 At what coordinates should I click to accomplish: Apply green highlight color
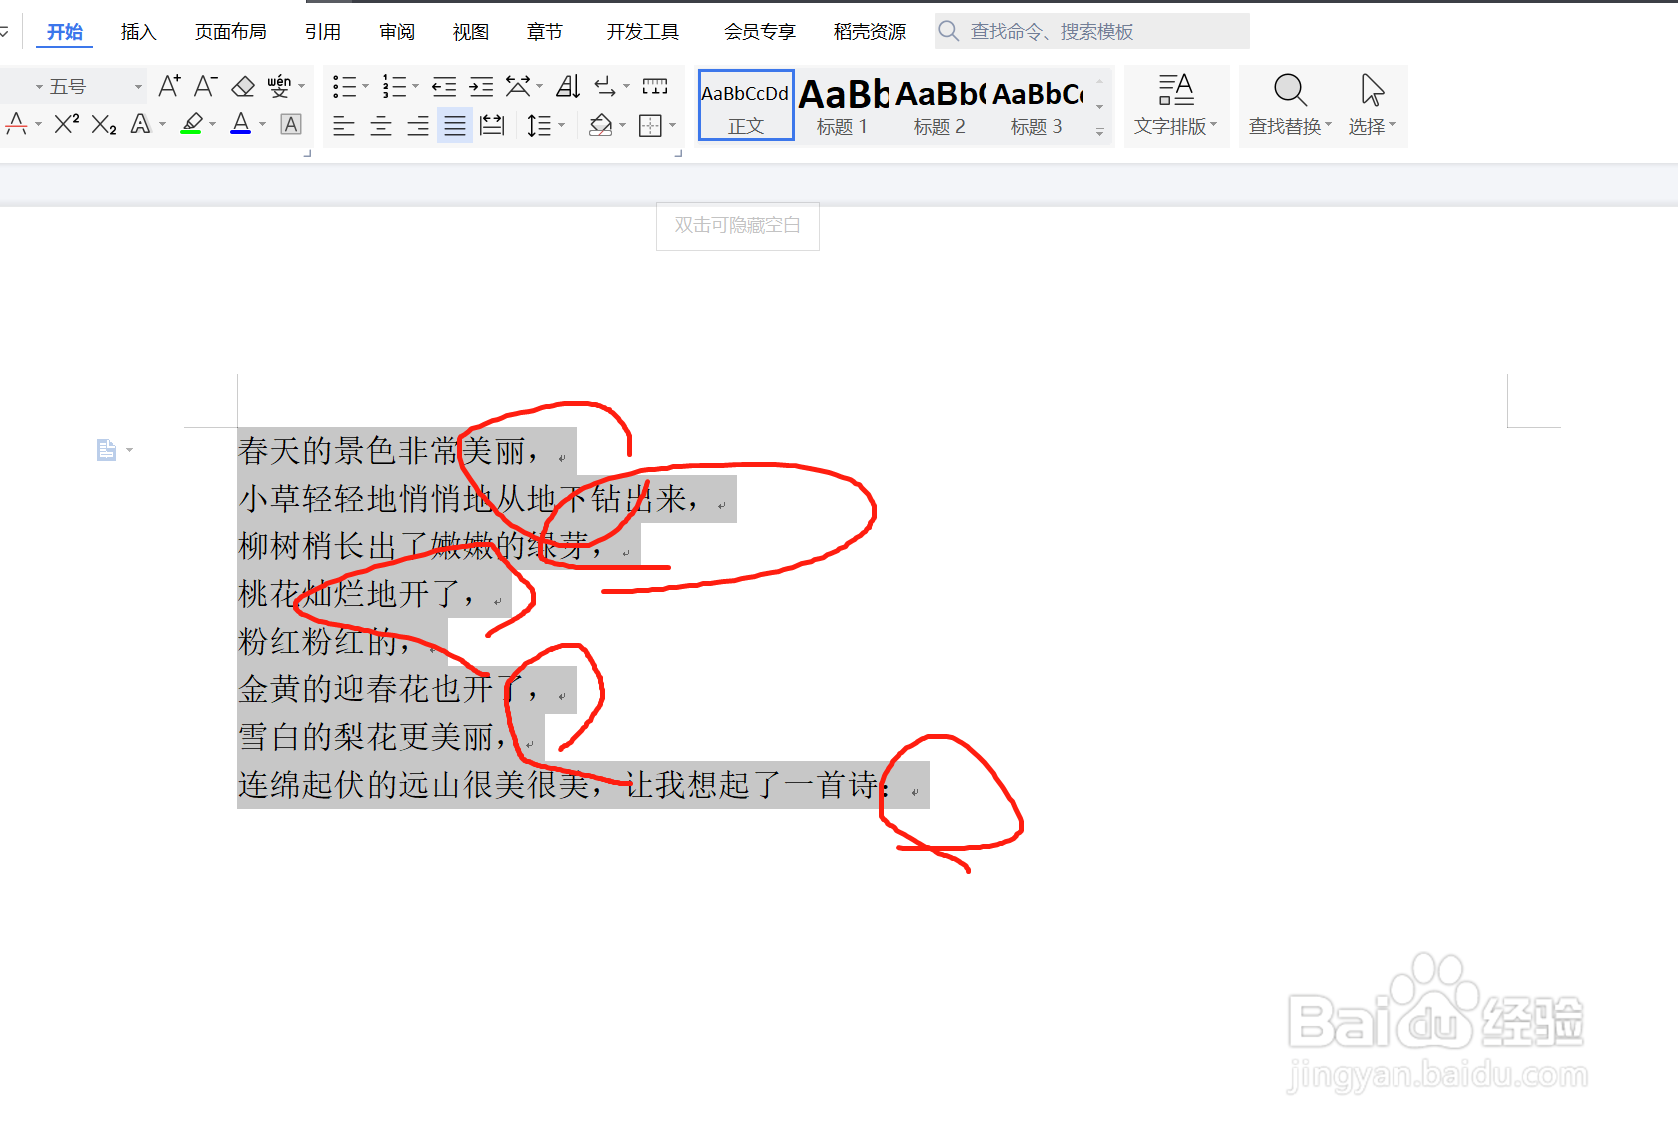(191, 124)
